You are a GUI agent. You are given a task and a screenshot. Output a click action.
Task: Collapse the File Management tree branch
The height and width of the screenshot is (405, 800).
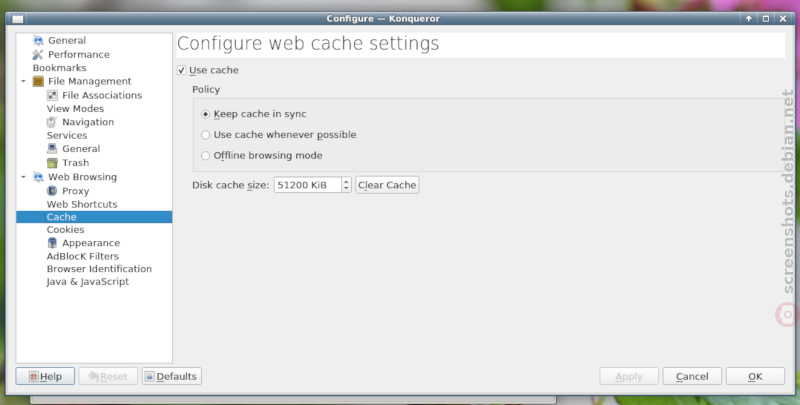coord(23,81)
